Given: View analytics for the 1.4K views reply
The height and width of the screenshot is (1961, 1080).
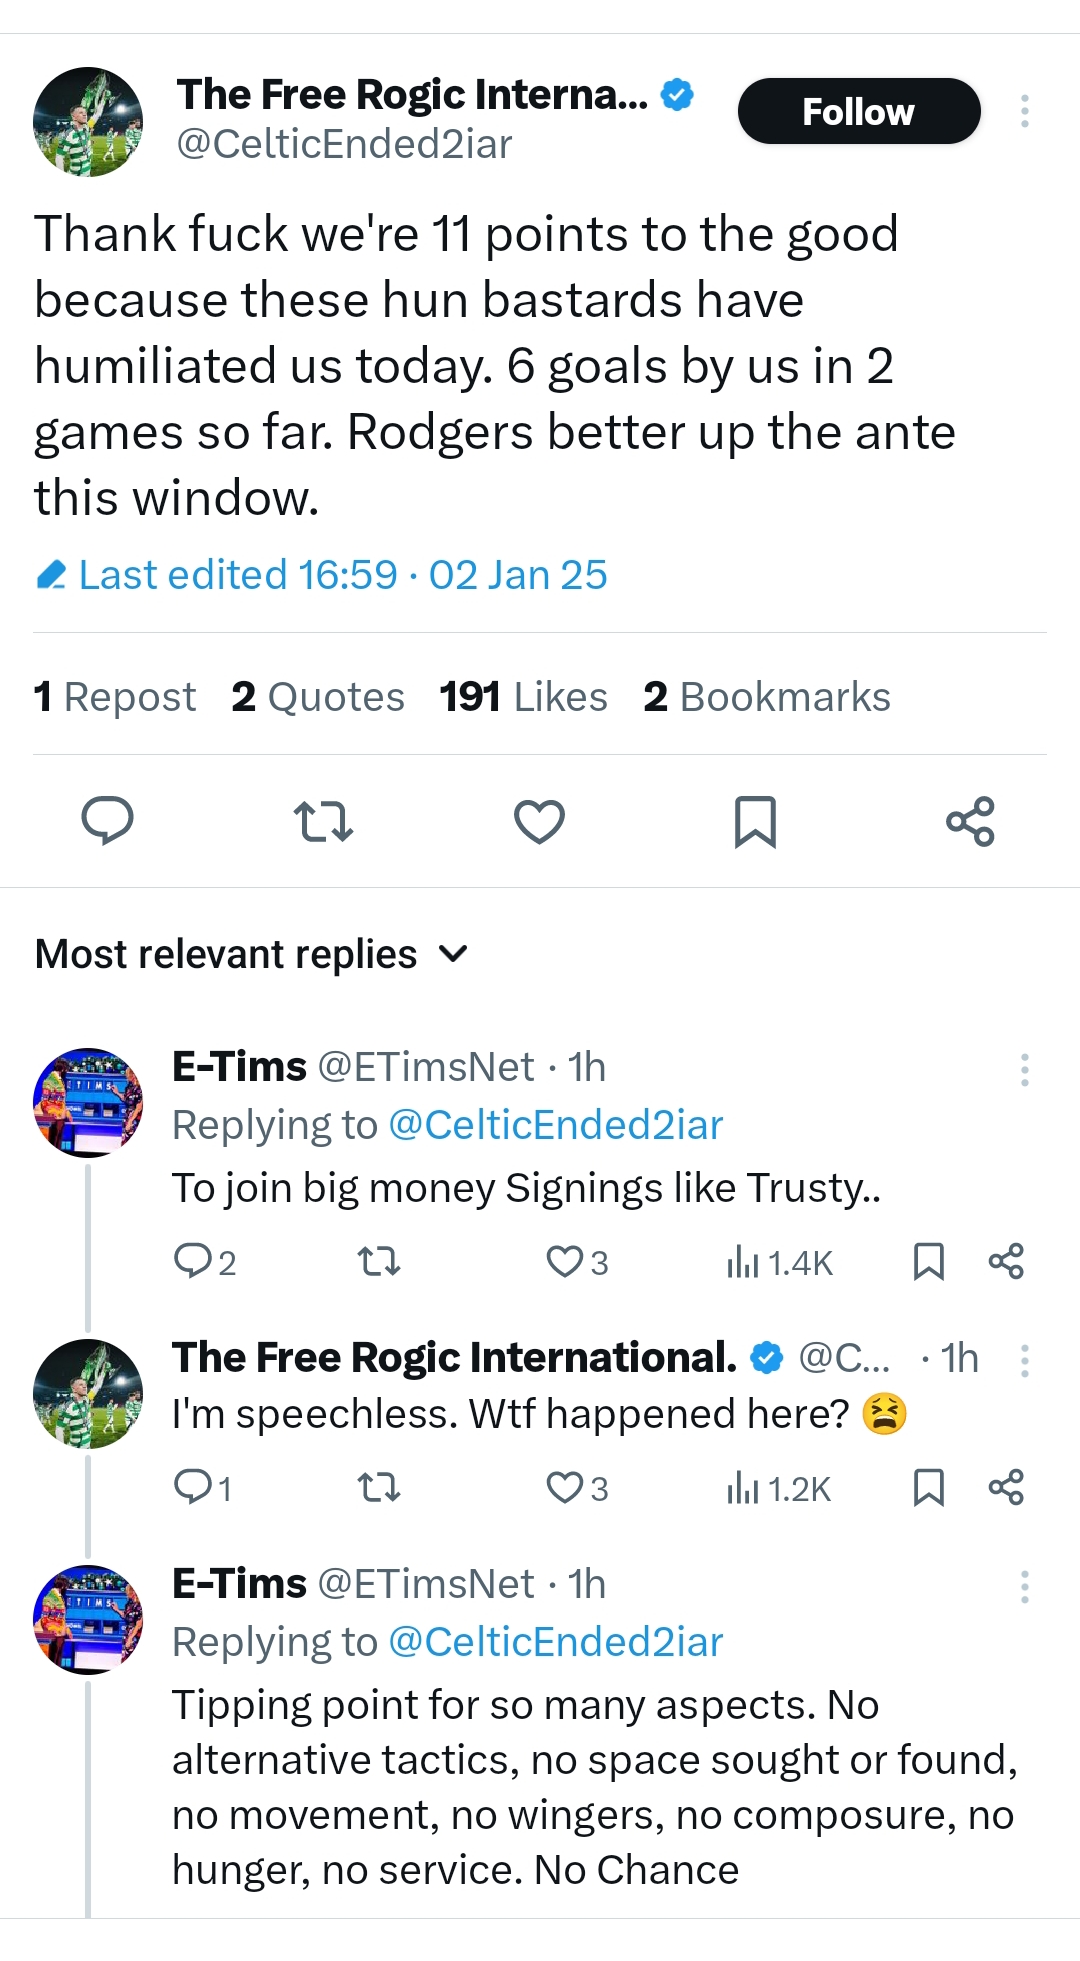Looking at the screenshot, I should 779,1262.
